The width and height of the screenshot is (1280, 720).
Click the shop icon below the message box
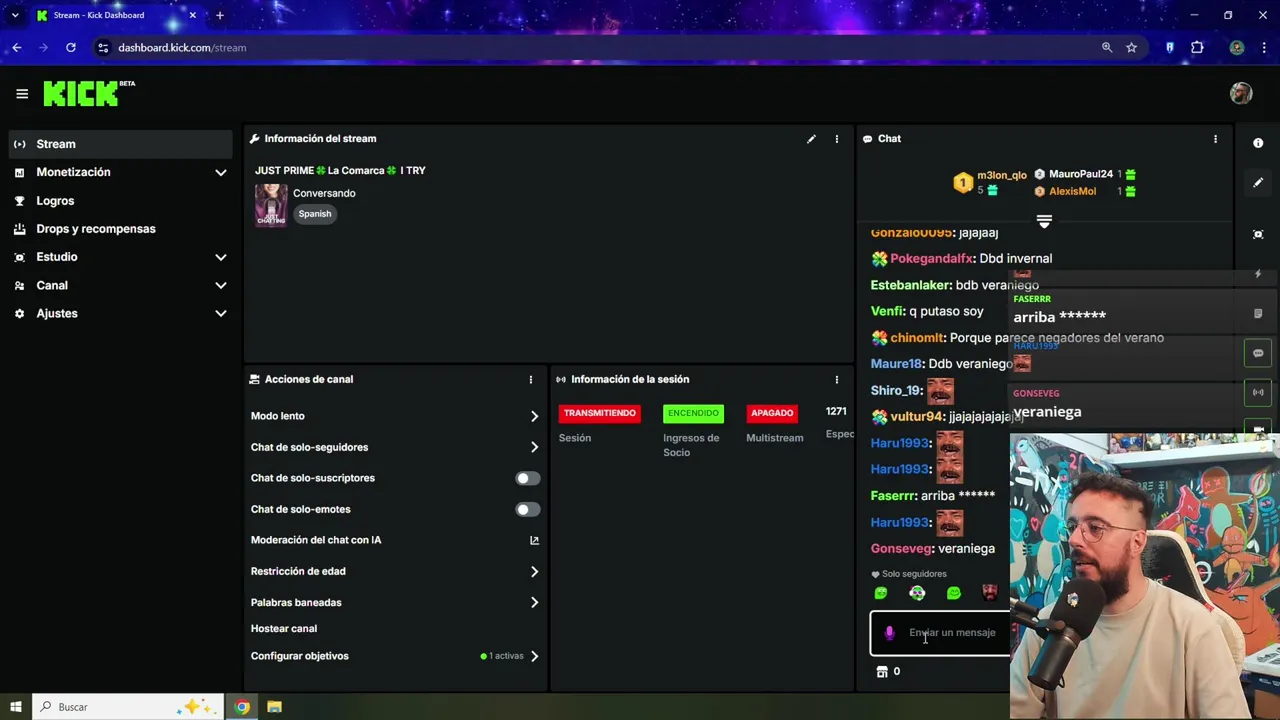(x=882, y=672)
